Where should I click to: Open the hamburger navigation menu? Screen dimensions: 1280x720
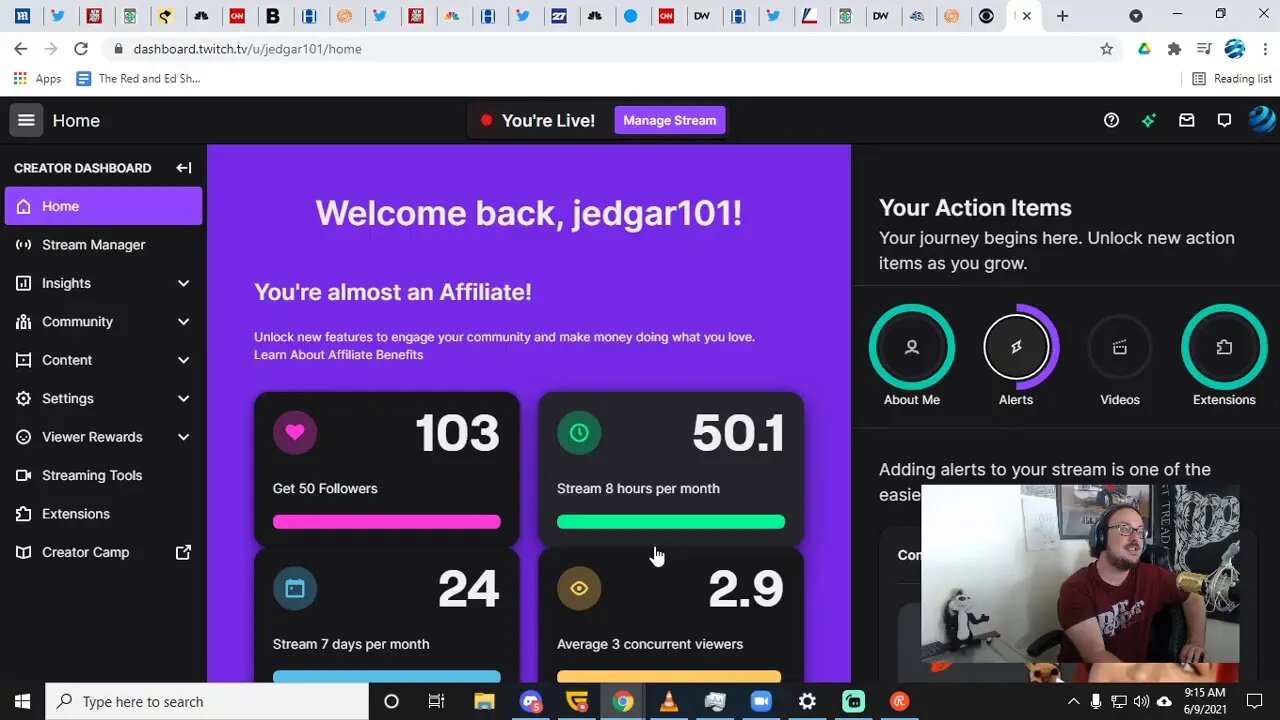(x=26, y=120)
